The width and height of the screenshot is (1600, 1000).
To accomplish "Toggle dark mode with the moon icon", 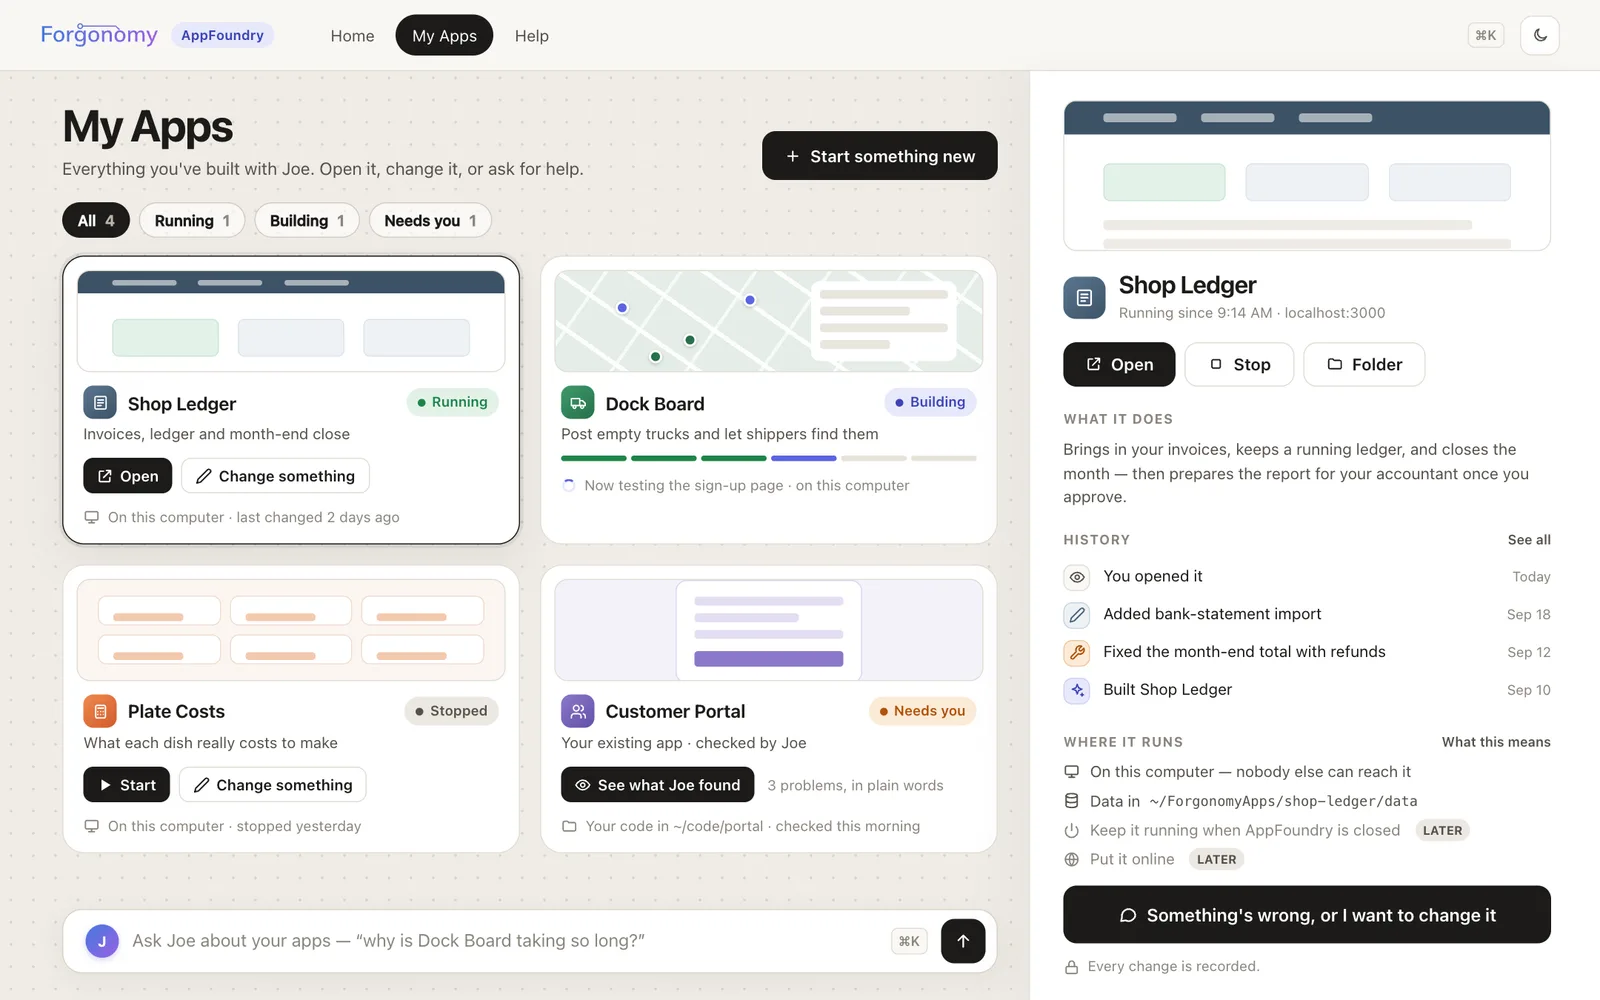I will coord(1540,35).
